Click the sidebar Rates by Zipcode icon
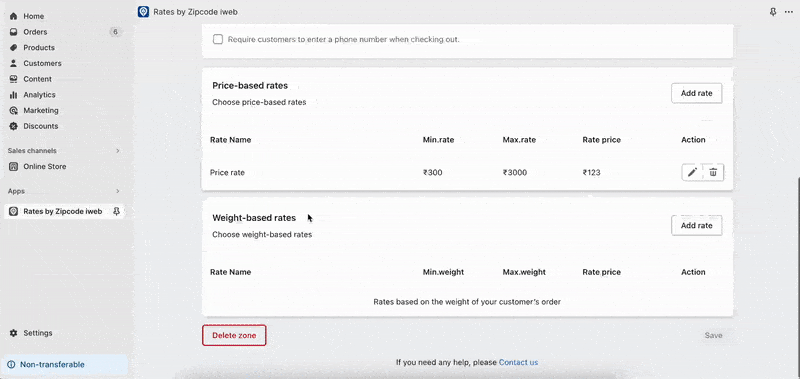Screen dimensions: 800x379 (14, 211)
